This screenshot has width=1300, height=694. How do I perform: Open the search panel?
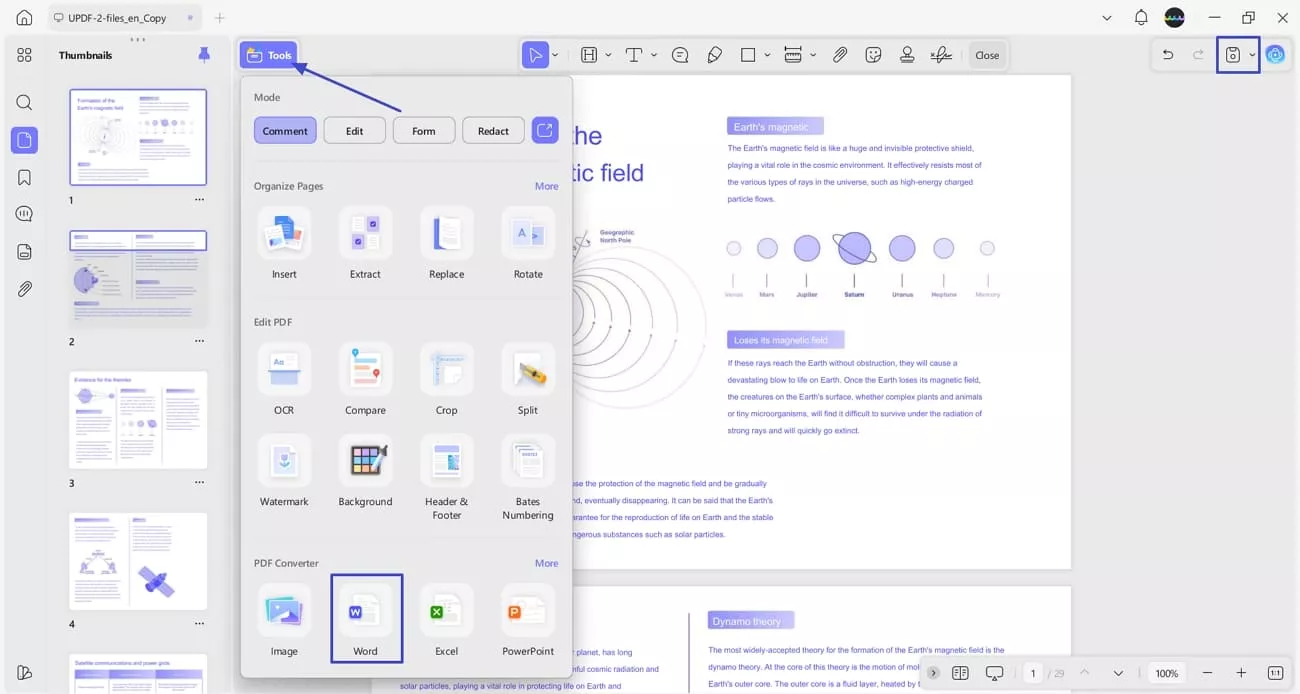(24, 102)
